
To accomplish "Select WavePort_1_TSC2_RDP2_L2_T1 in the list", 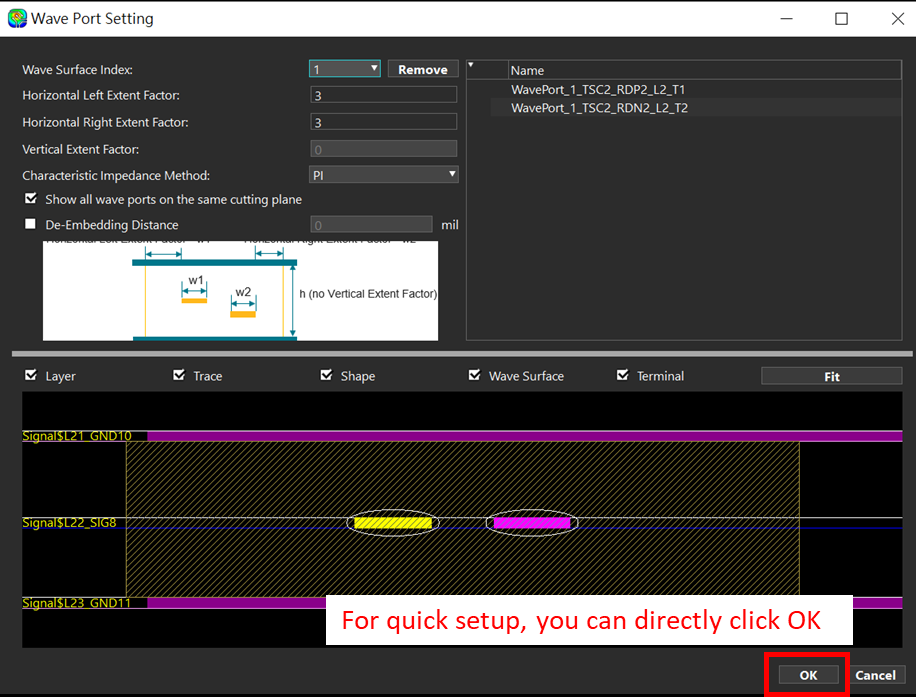I will pyautogui.click(x=598, y=89).
